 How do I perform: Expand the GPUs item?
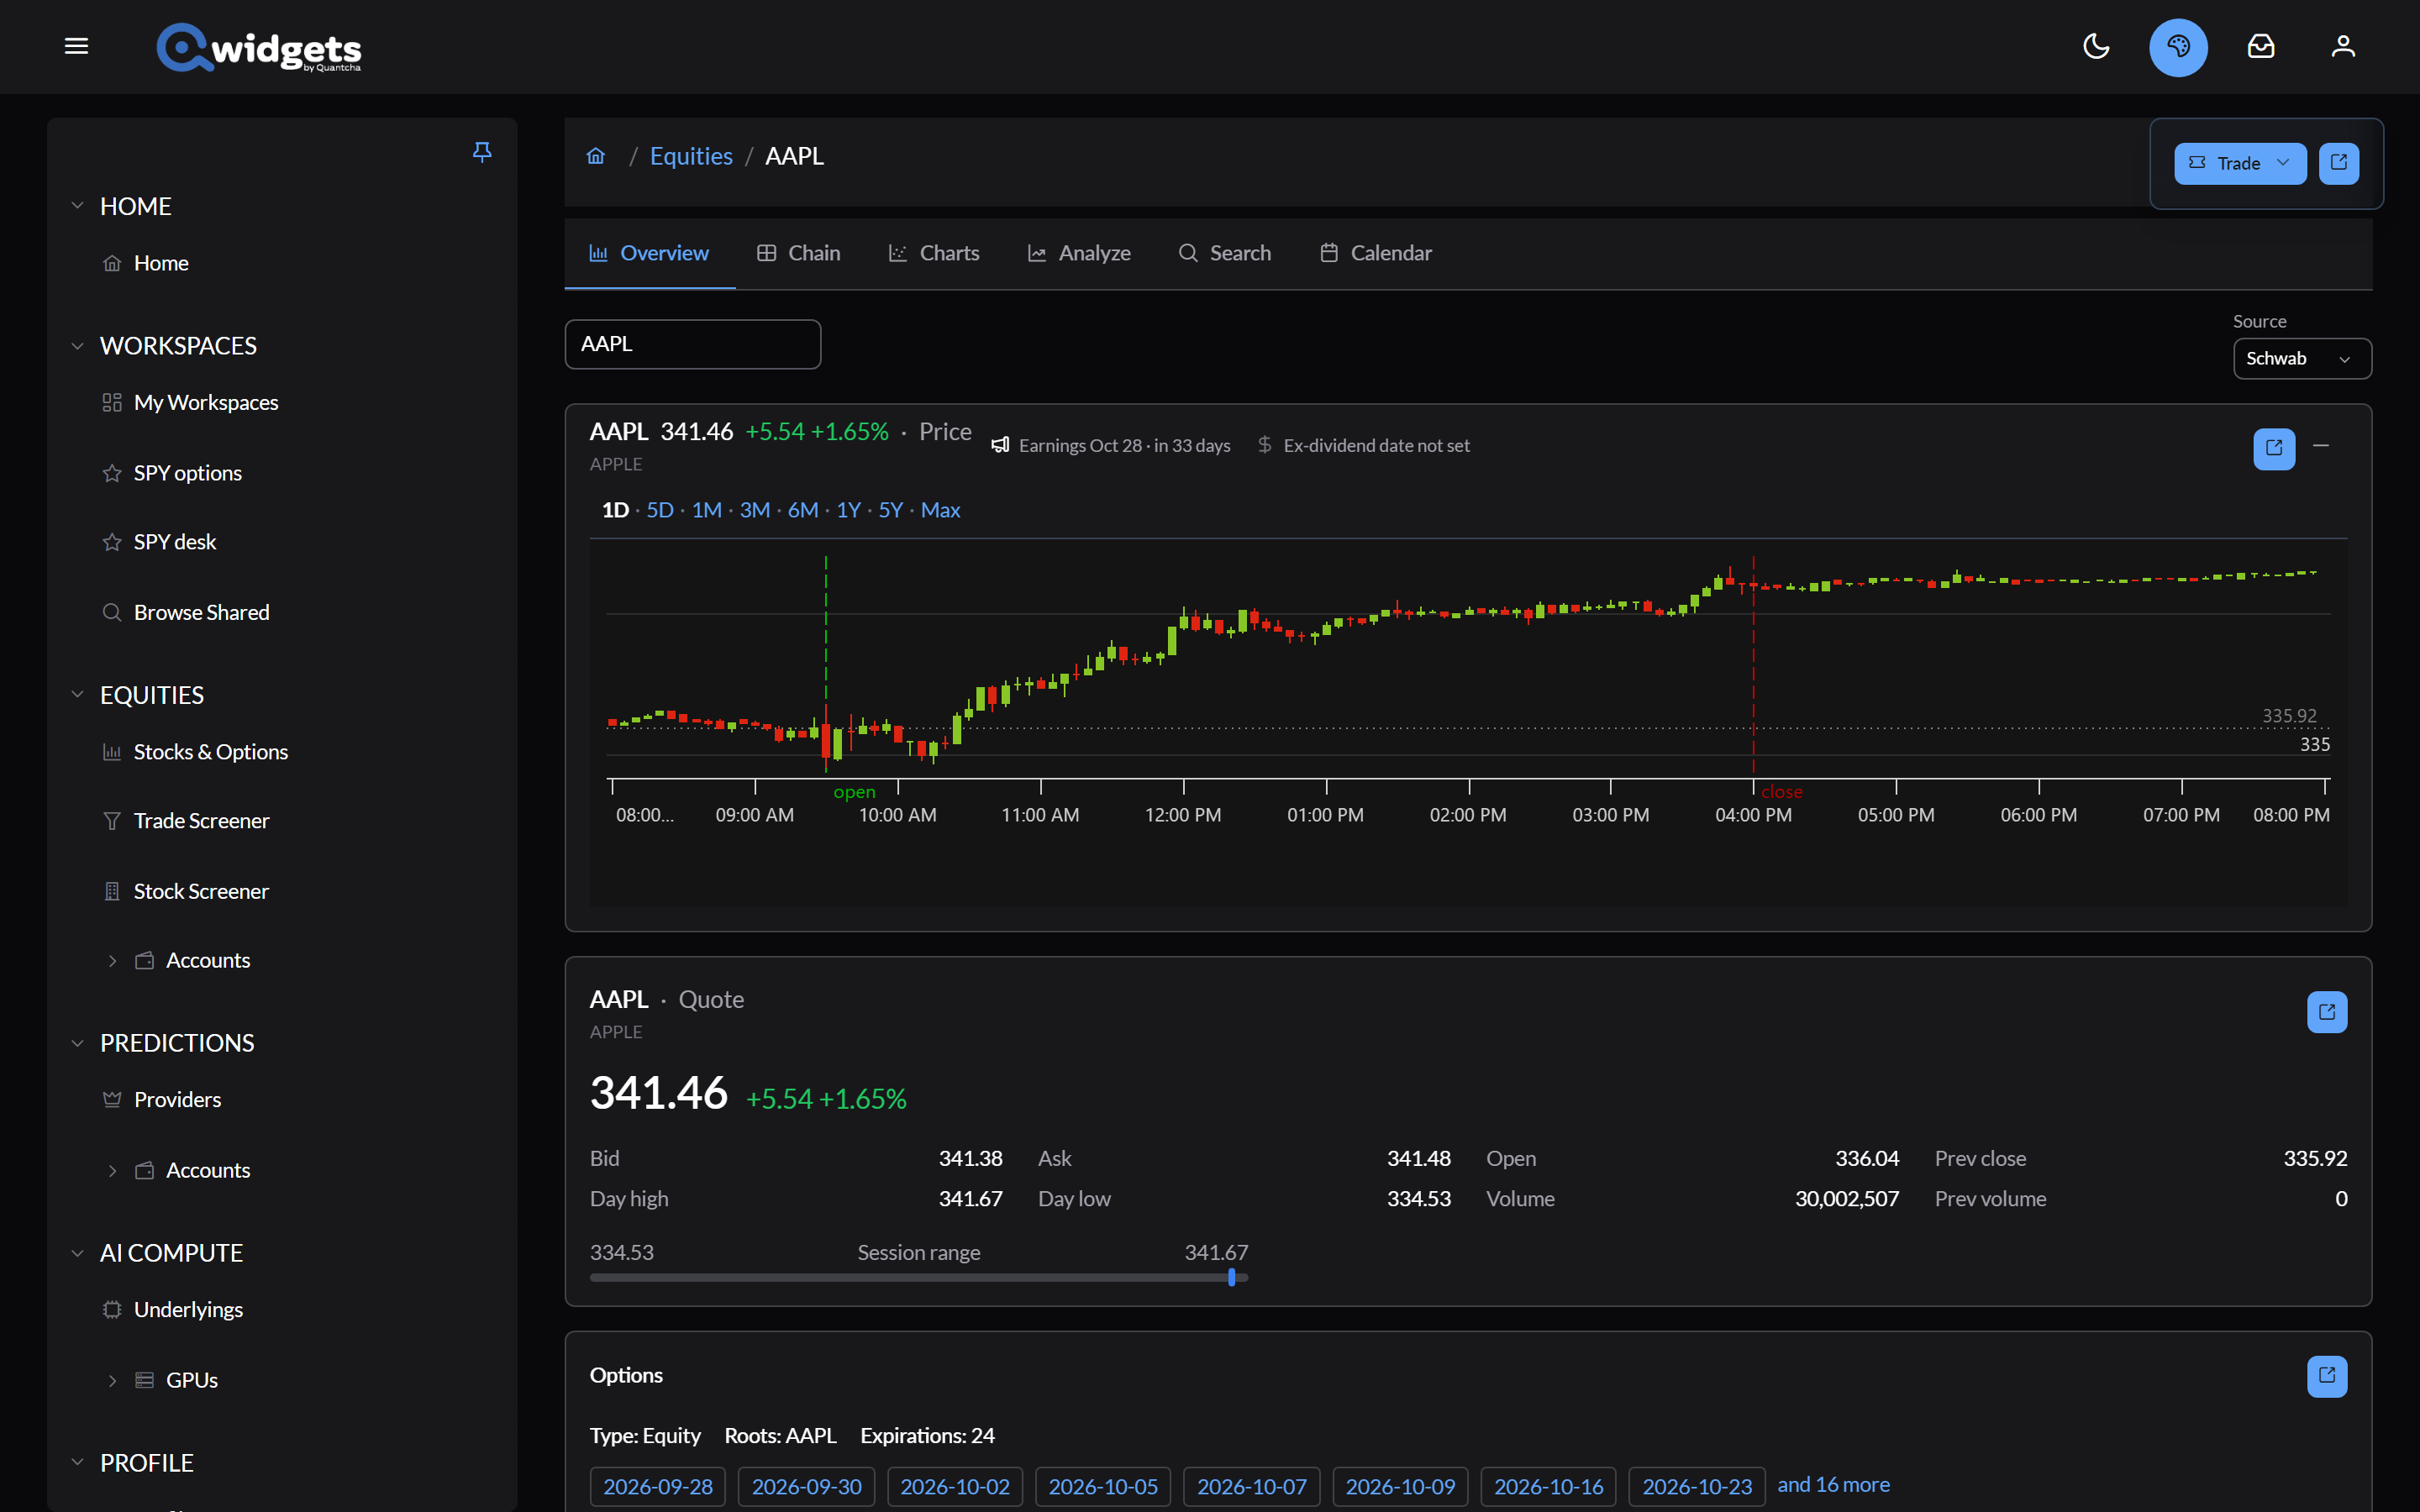pos(112,1380)
